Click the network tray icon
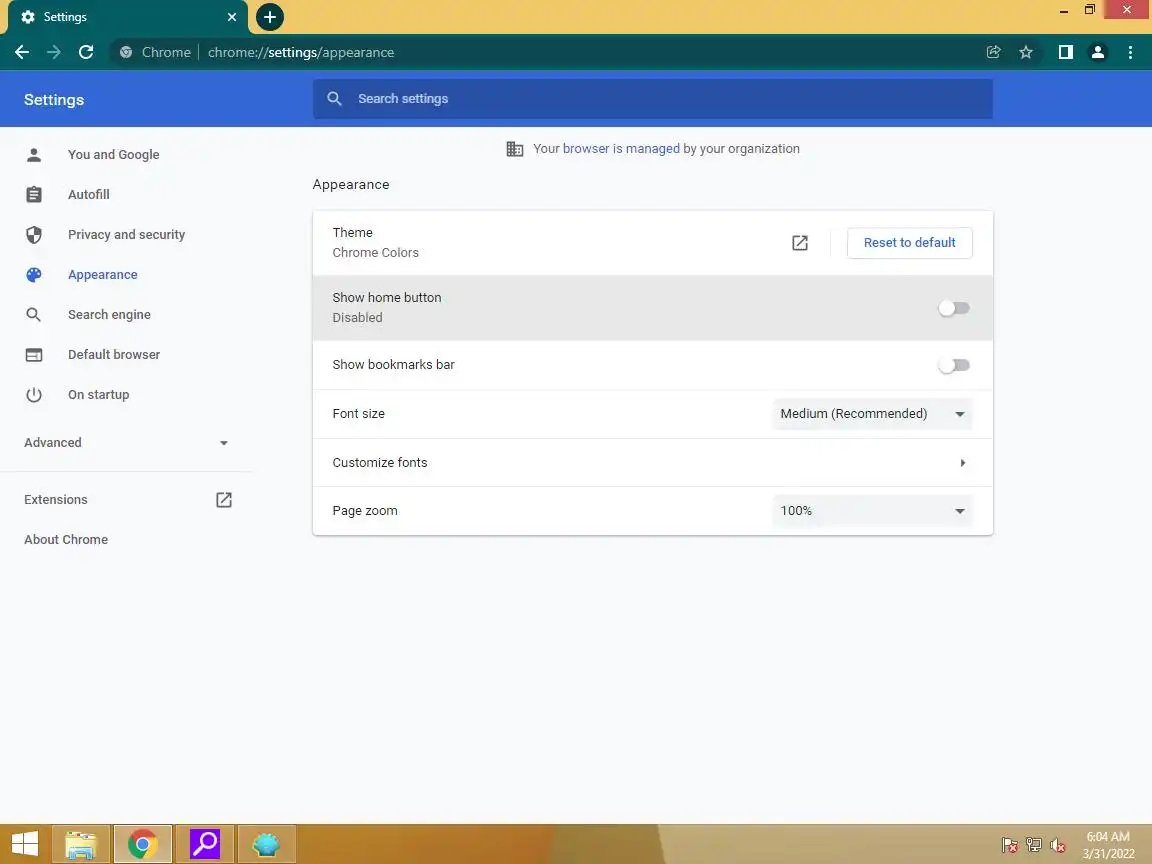The width and height of the screenshot is (1152, 864). tap(1034, 846)
